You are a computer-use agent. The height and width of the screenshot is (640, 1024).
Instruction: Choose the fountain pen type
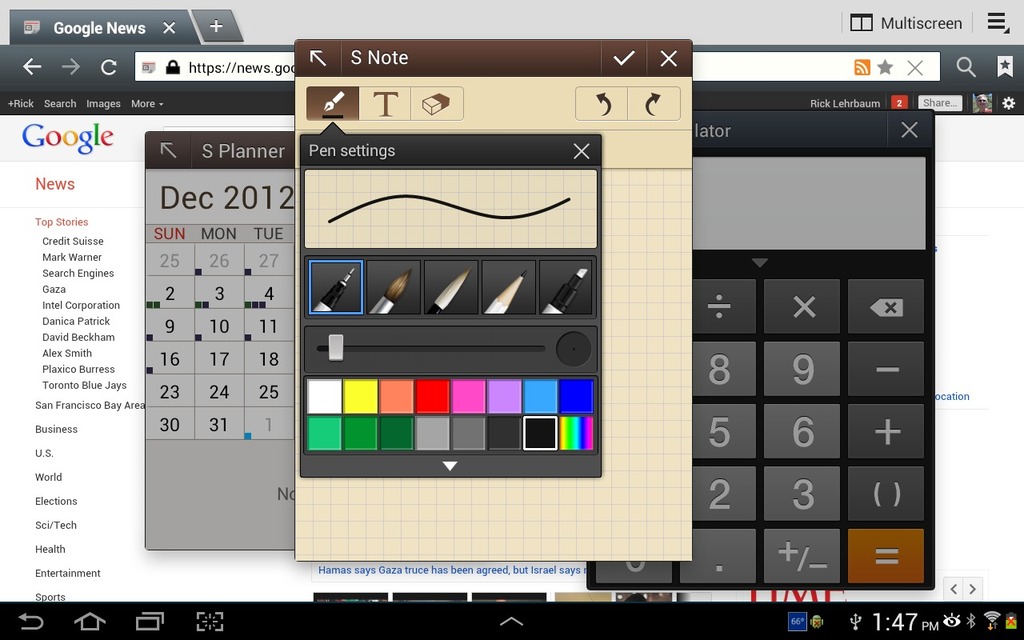click(x=336, y=287)
